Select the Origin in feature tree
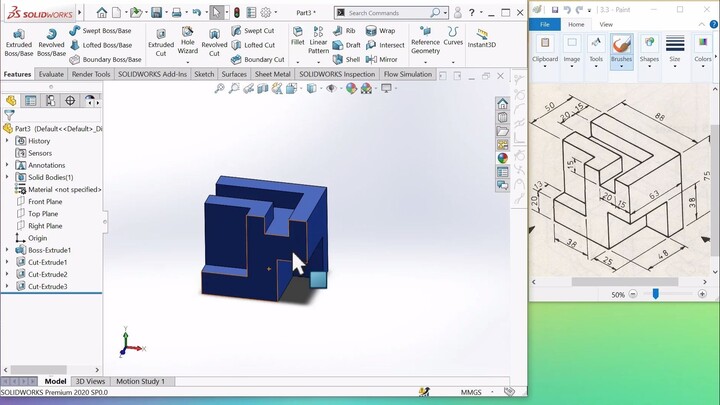Image resolution: width=720 pixels, height=405 pixels. 37,238
